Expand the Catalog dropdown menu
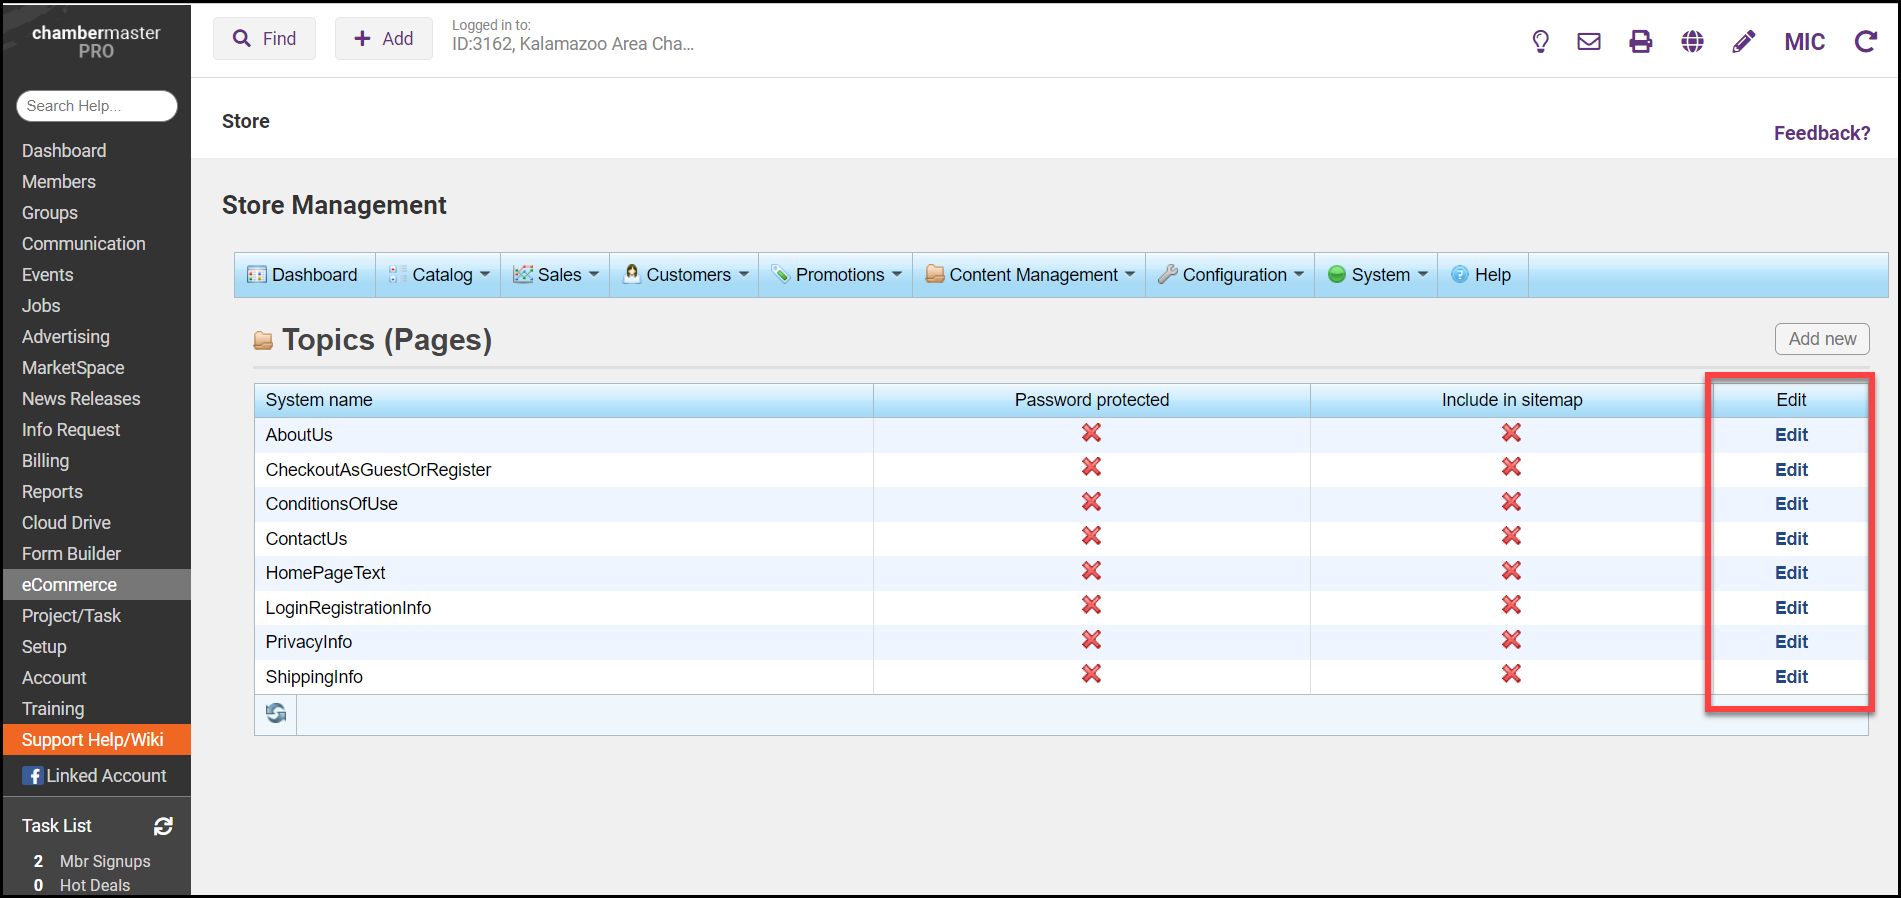The height and width of the screenshot is (898, 1901). click(x=442, y=275)
